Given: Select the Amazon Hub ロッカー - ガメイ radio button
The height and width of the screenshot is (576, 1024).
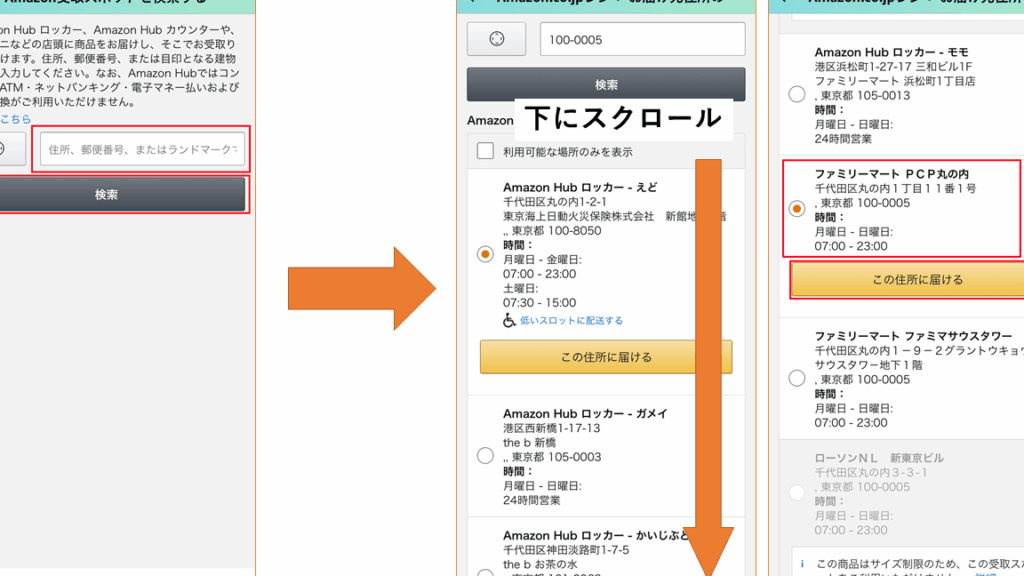Looking at the screenshot, I should coord(485,455).
